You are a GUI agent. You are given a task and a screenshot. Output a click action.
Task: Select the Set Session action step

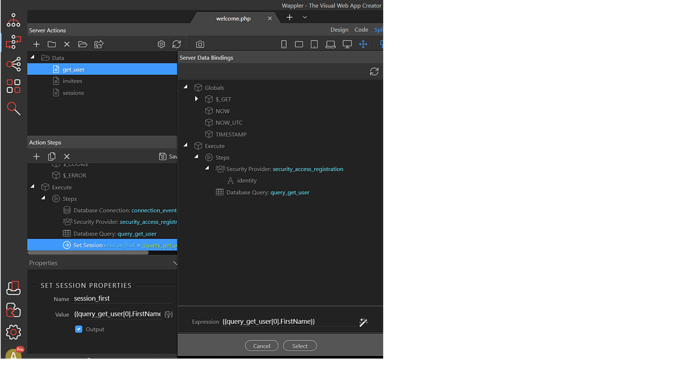coord(102,245)
